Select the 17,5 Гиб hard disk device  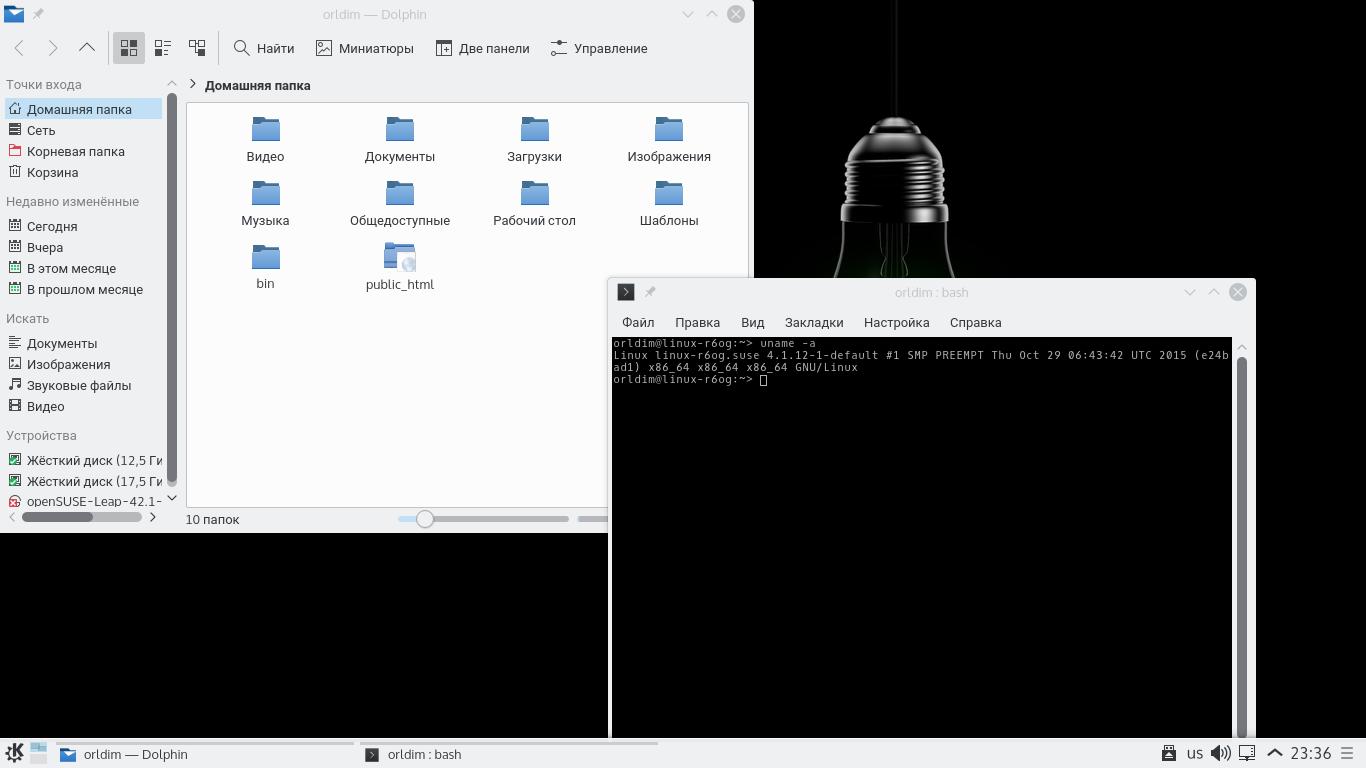click(83, 481)
